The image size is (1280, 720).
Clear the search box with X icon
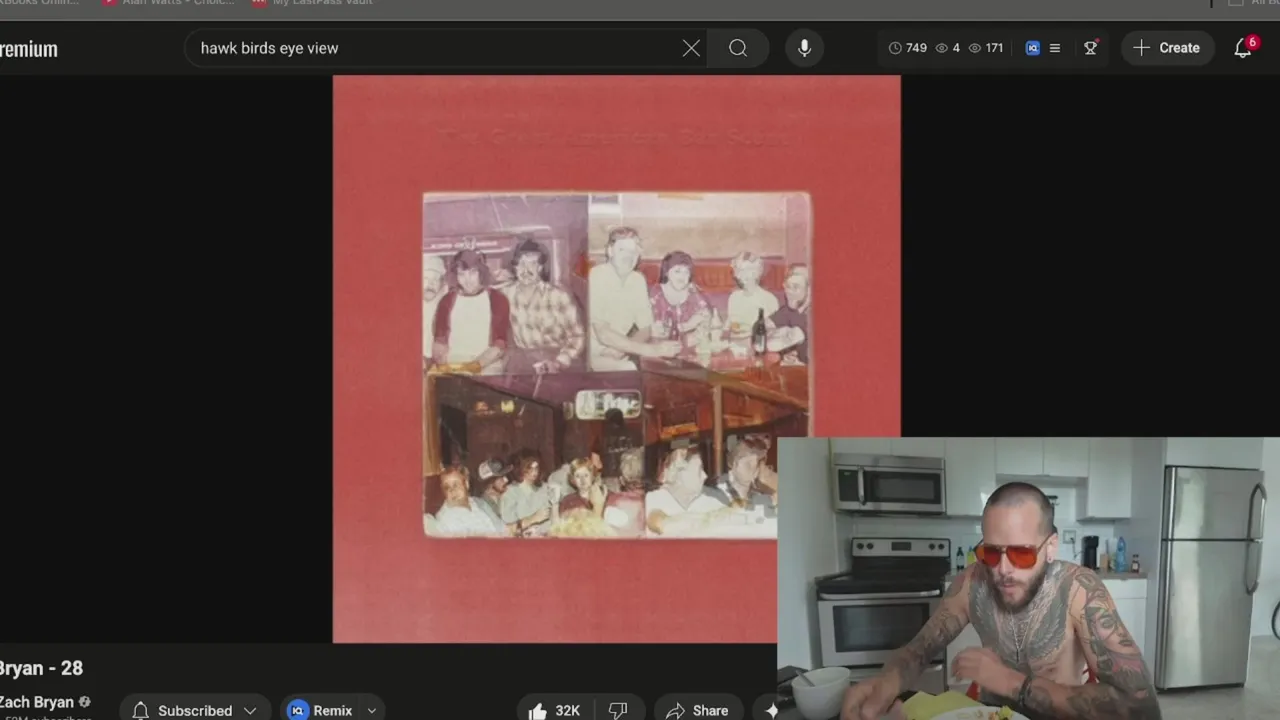pos(691,48)
